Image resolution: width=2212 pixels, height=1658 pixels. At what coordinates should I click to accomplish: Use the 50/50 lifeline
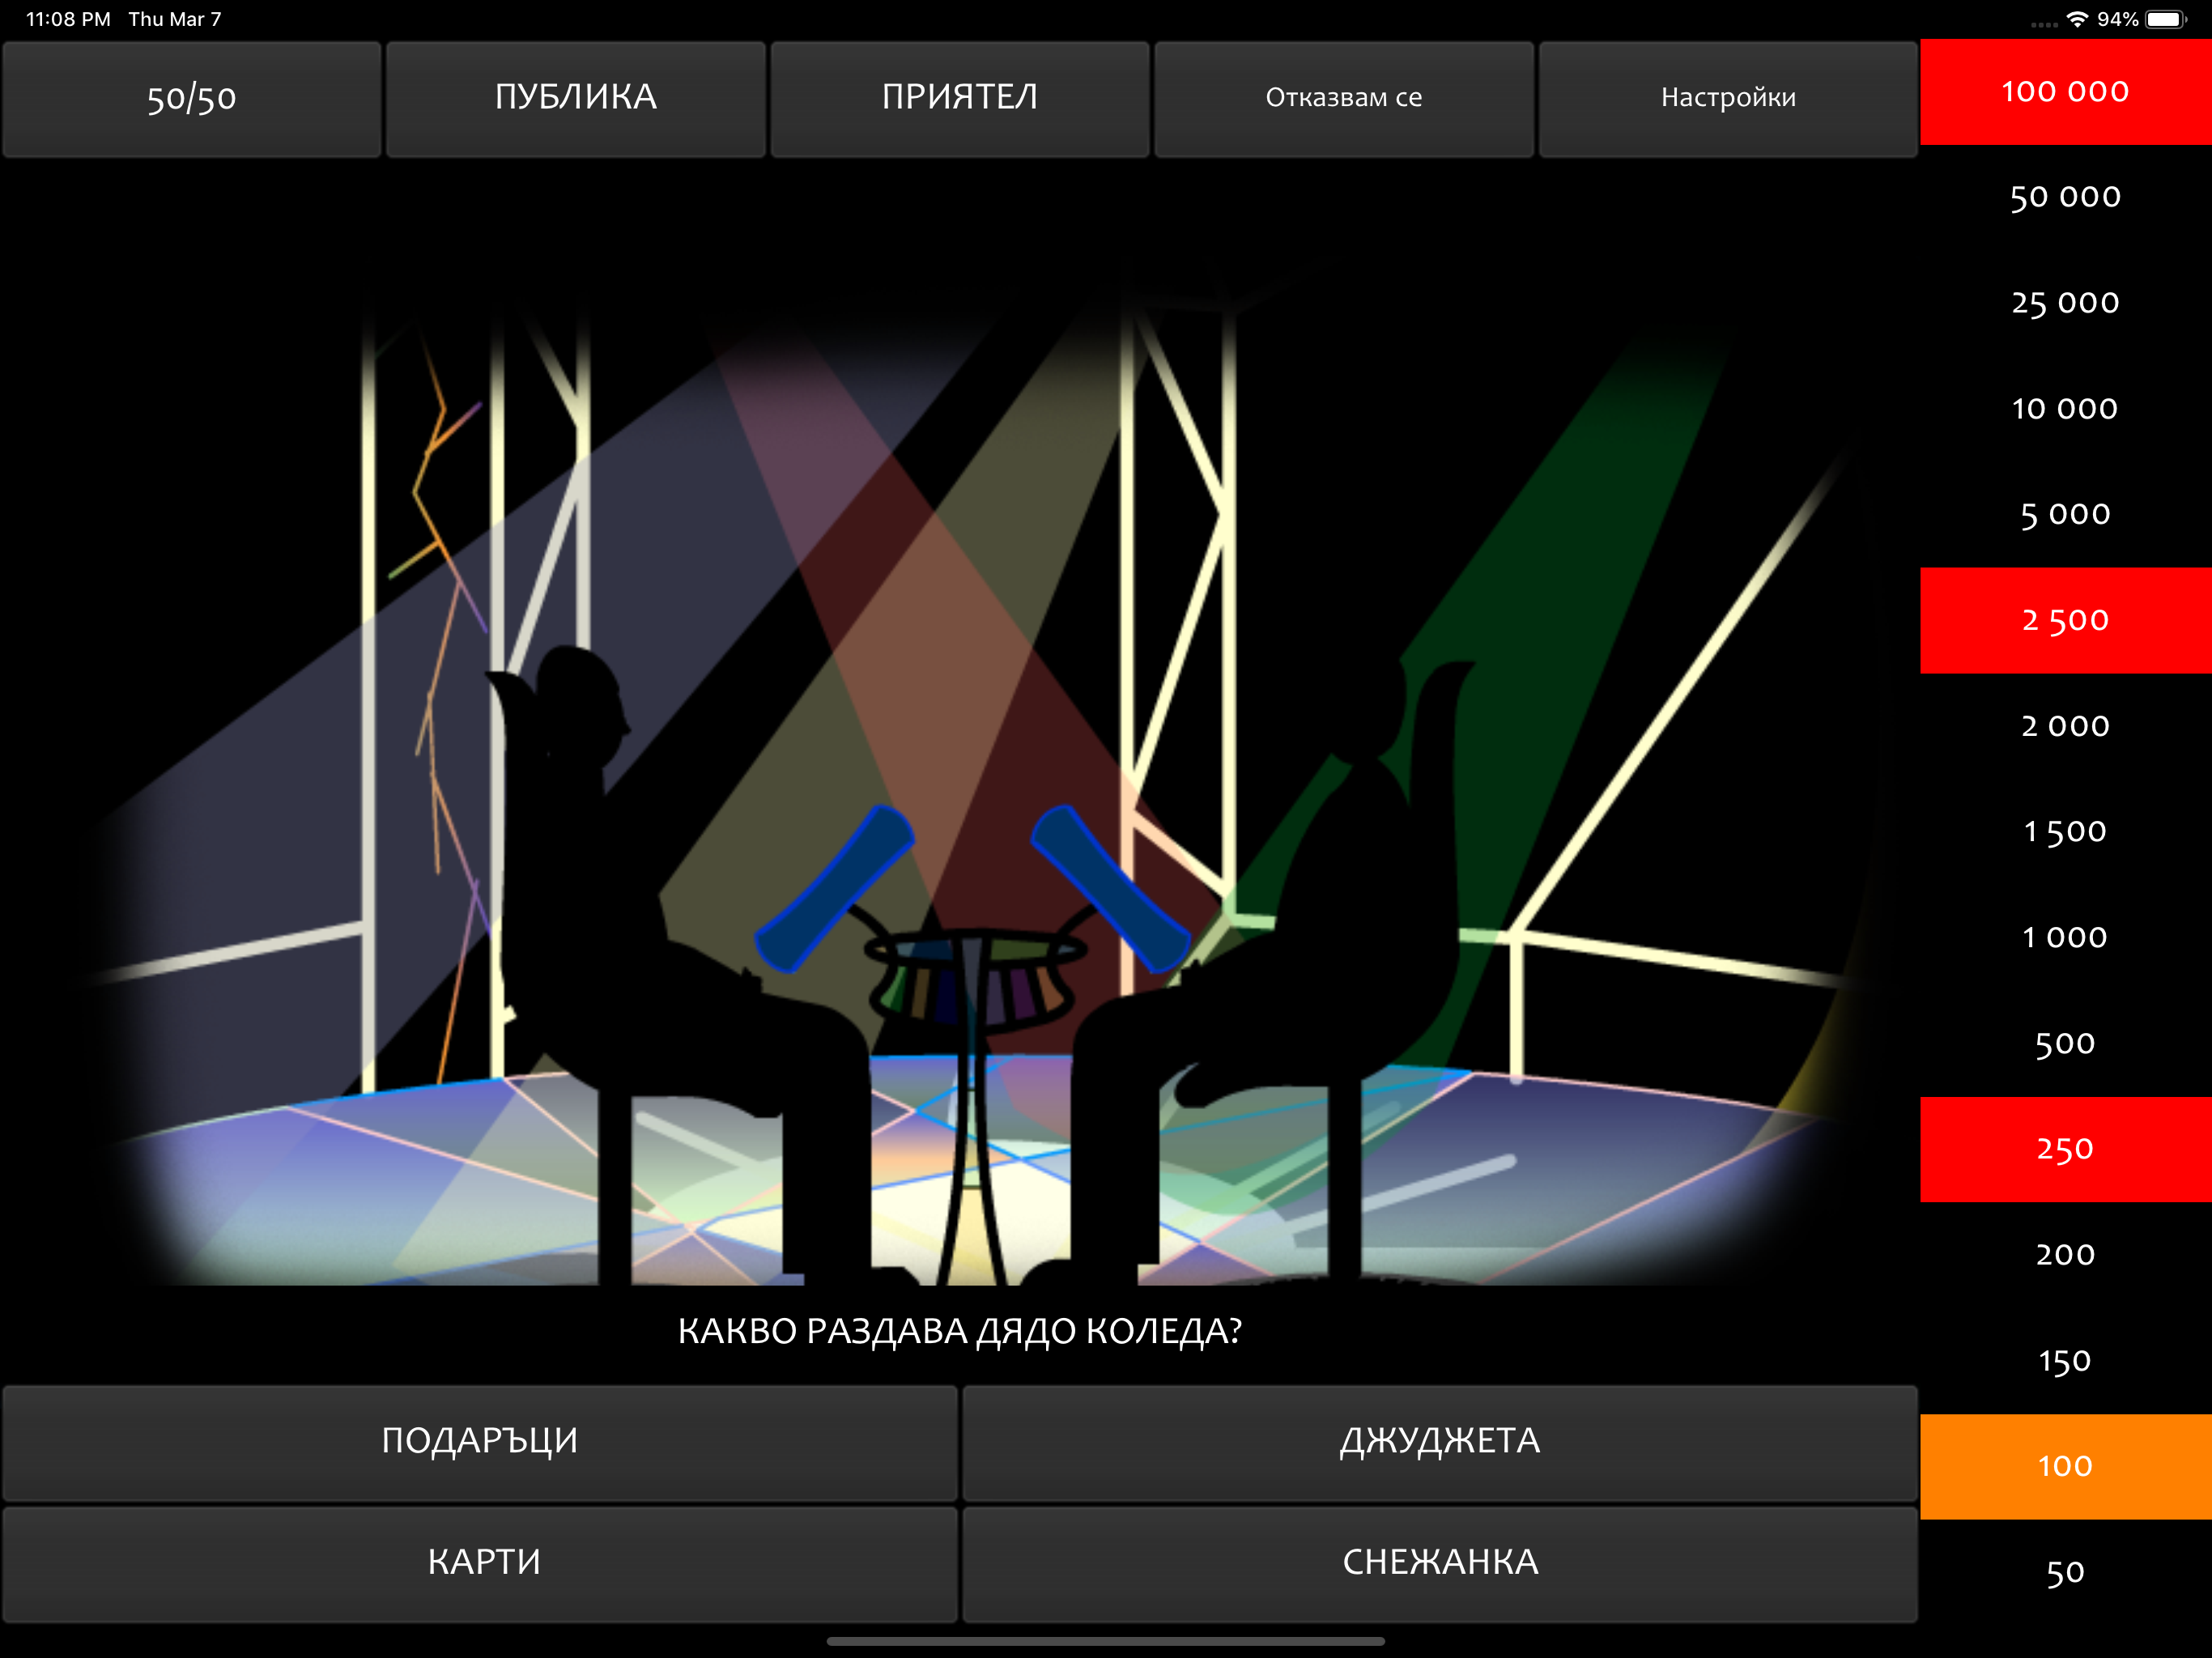191,98
